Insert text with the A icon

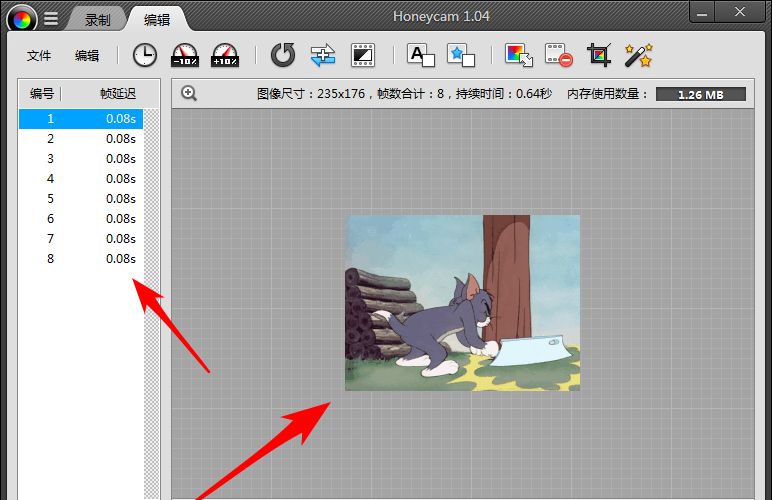pos(420,55)
